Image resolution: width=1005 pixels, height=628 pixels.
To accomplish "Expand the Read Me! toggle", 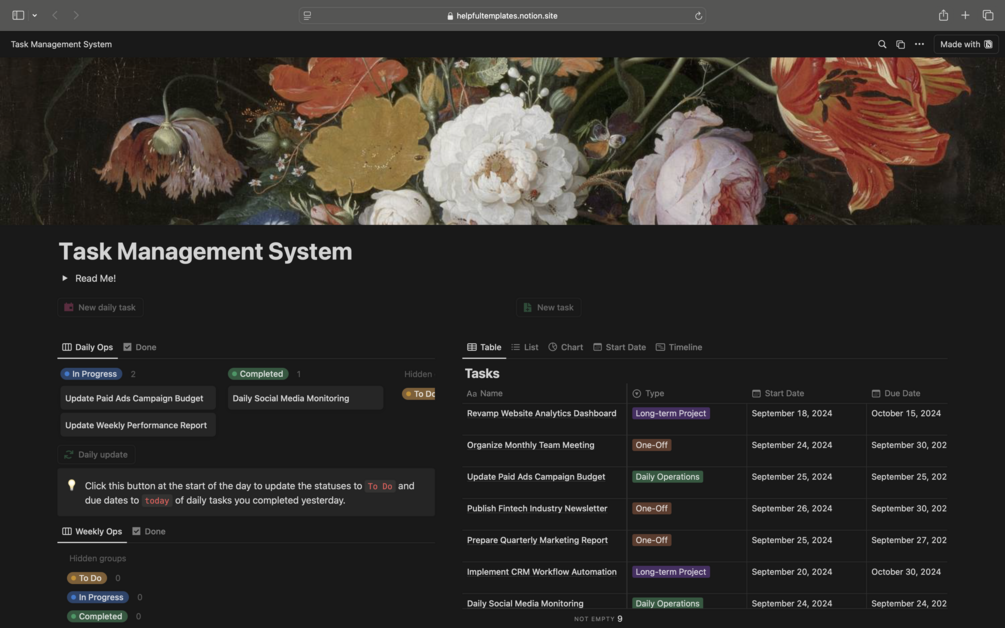I will click(65, 278).
